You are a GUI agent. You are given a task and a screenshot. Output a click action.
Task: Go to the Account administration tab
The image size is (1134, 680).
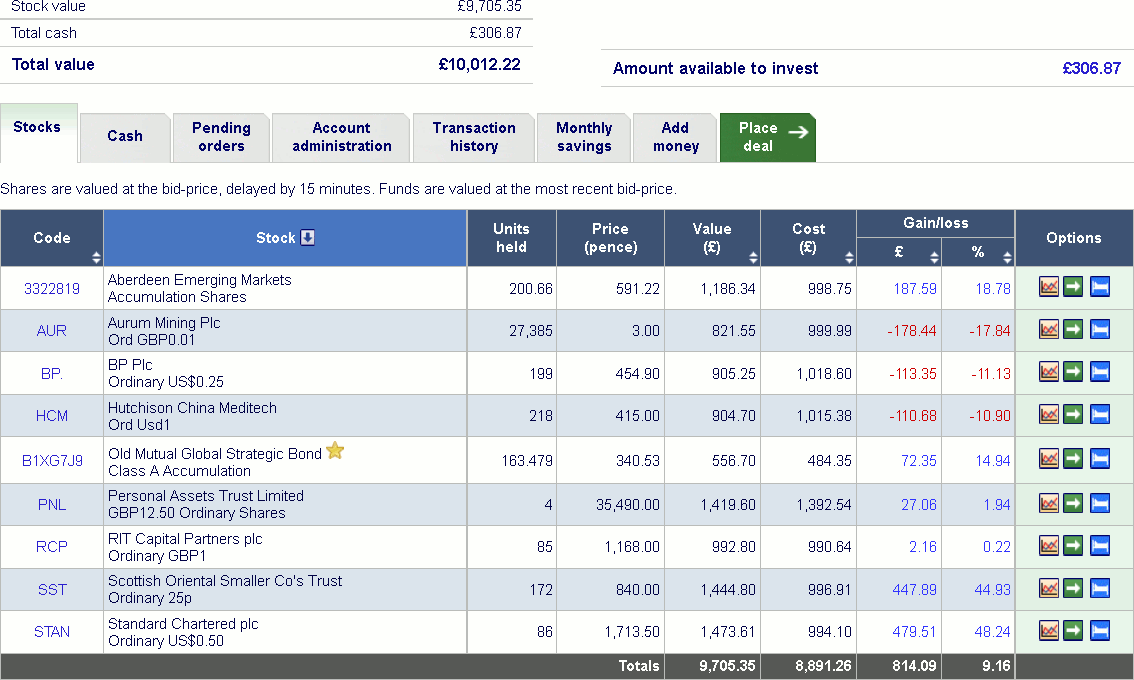point(341,137)
